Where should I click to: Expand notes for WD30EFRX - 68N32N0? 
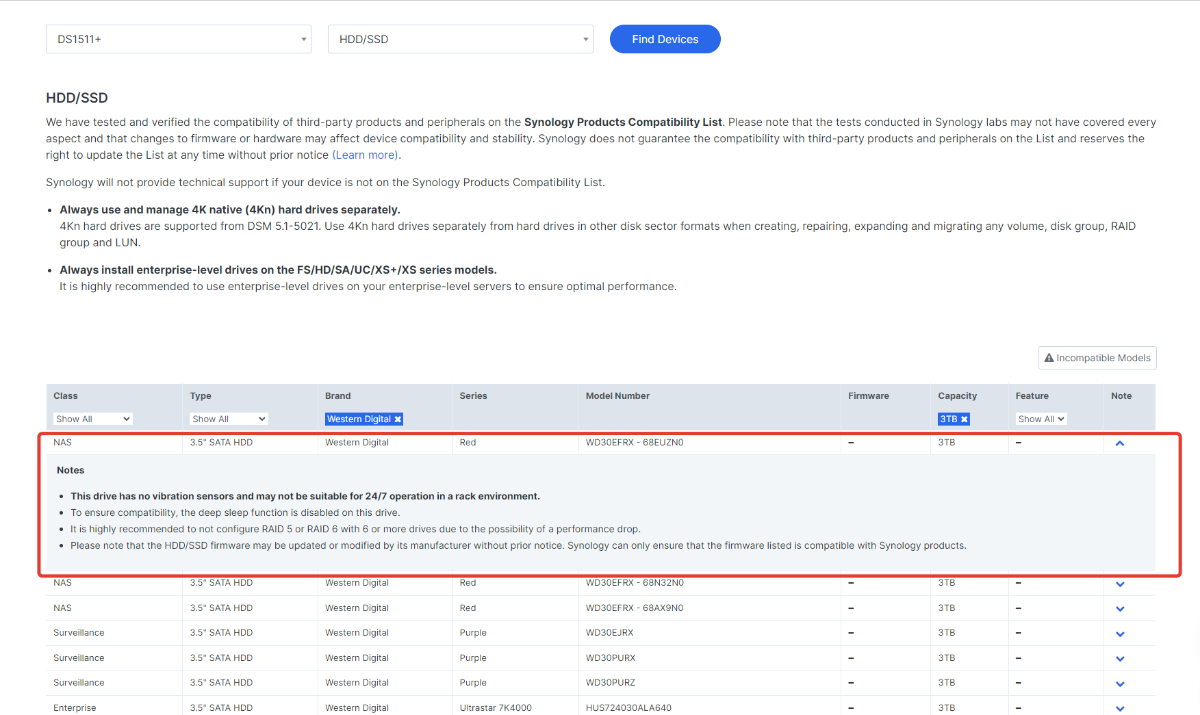[x=1120, y=583]
